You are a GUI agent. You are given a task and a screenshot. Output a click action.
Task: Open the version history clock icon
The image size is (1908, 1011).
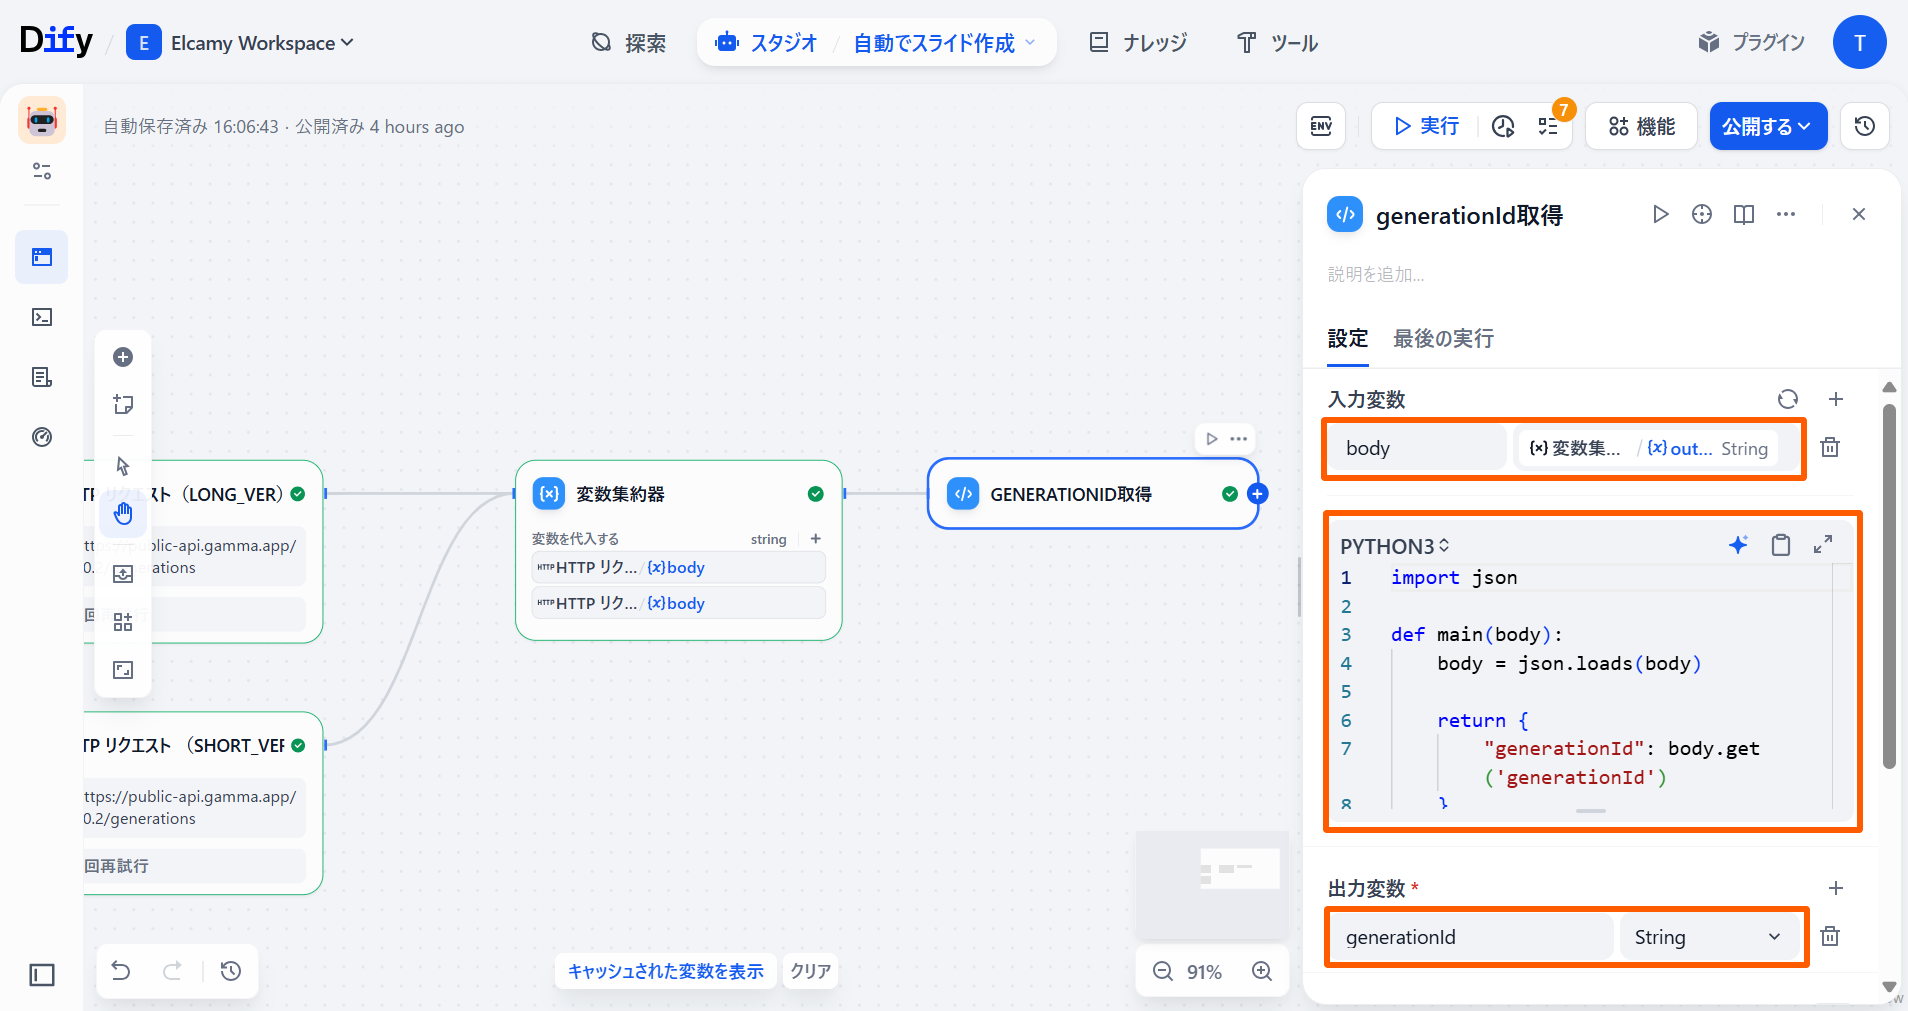[x=1864, y=126]
